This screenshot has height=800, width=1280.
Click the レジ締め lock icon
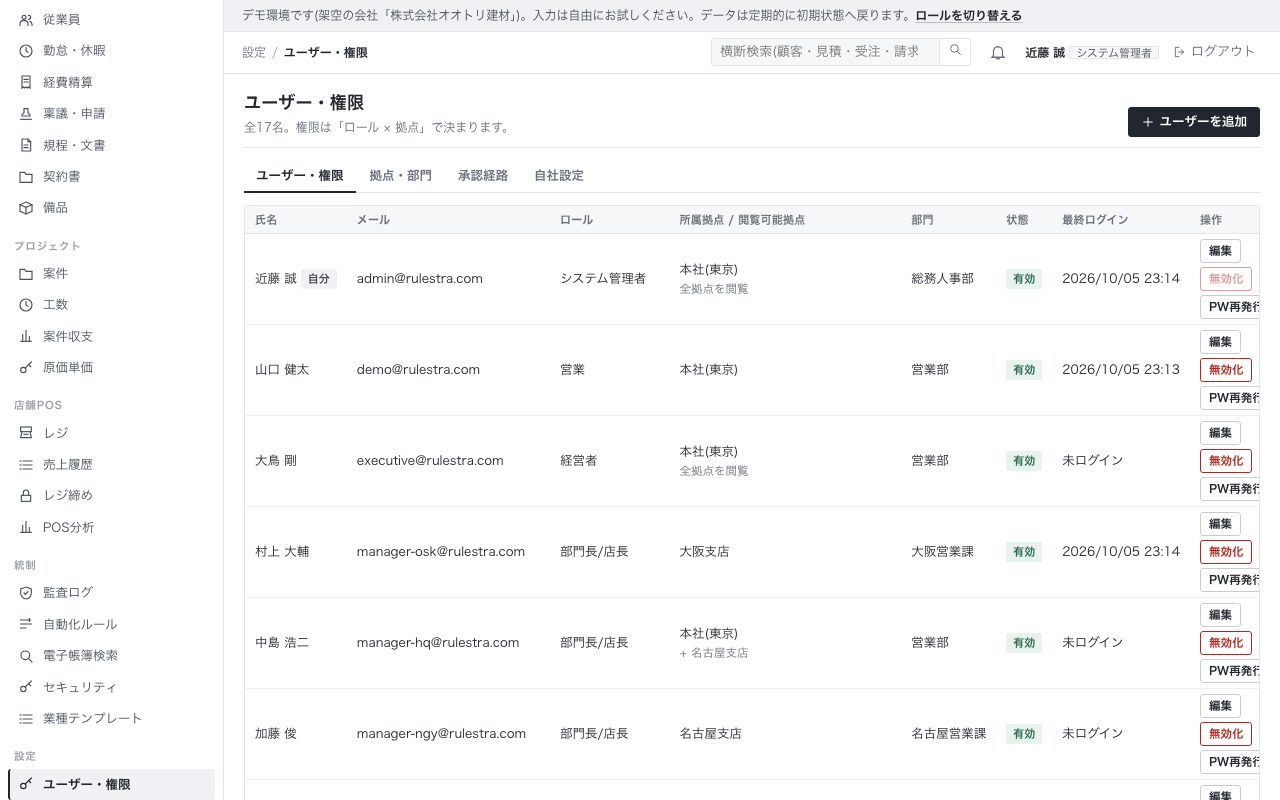click(26, 495)
